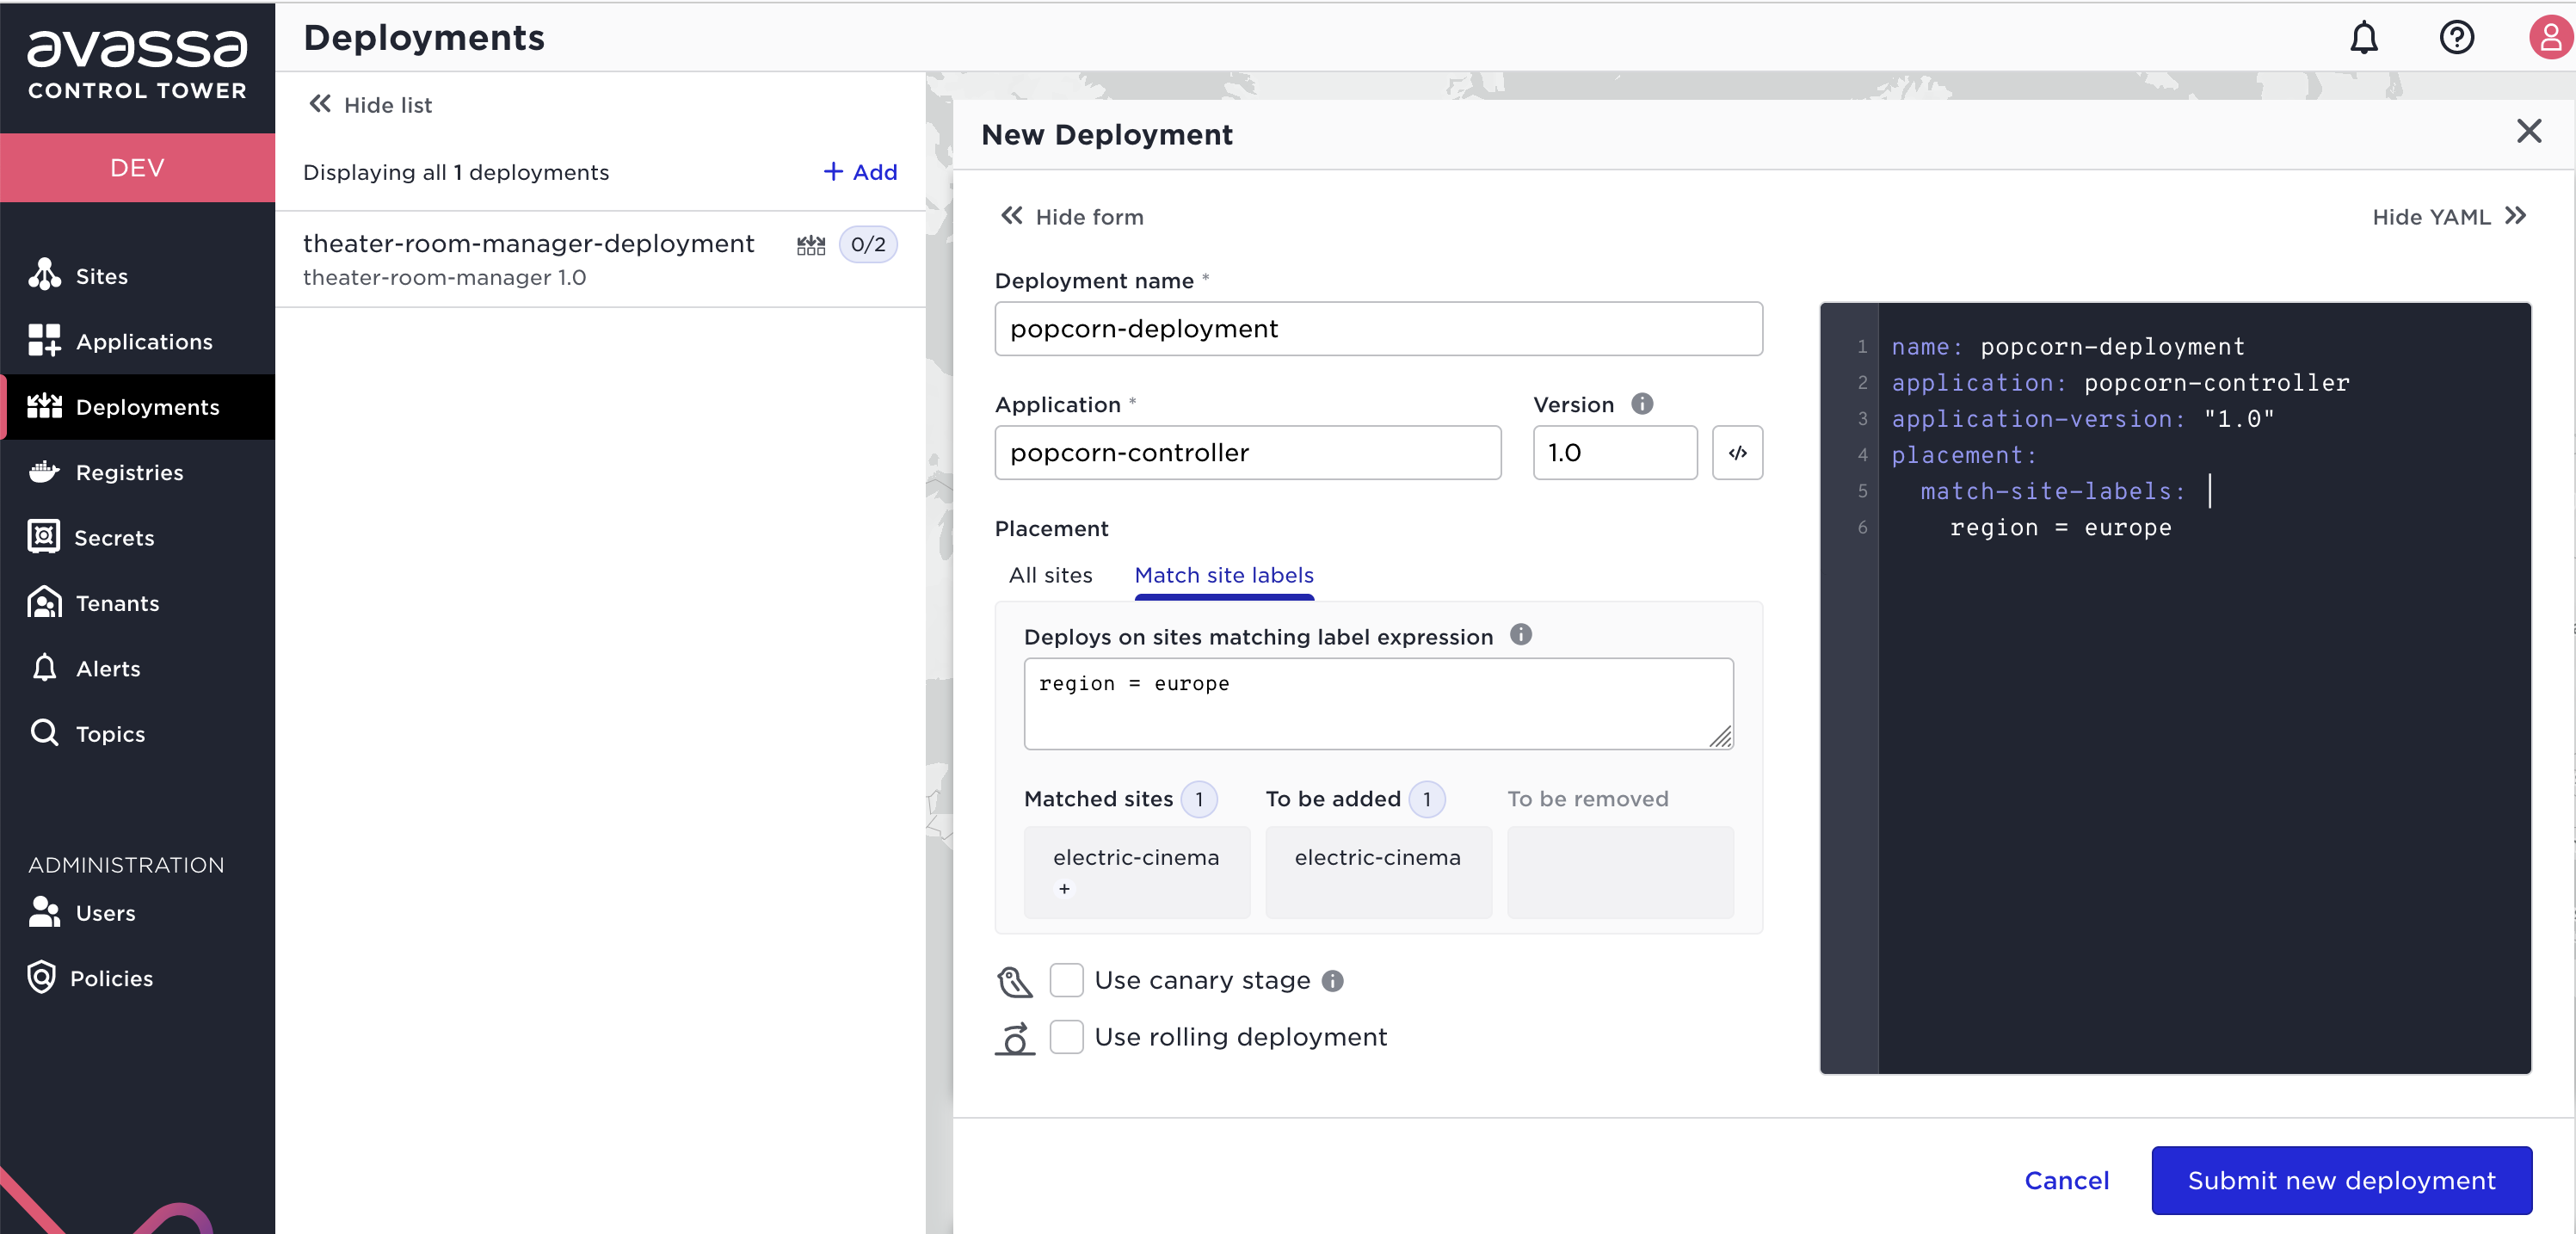Click the Policies shield icon
The width and height of the screenshot is (2576, 1234).
pos(41,977)
